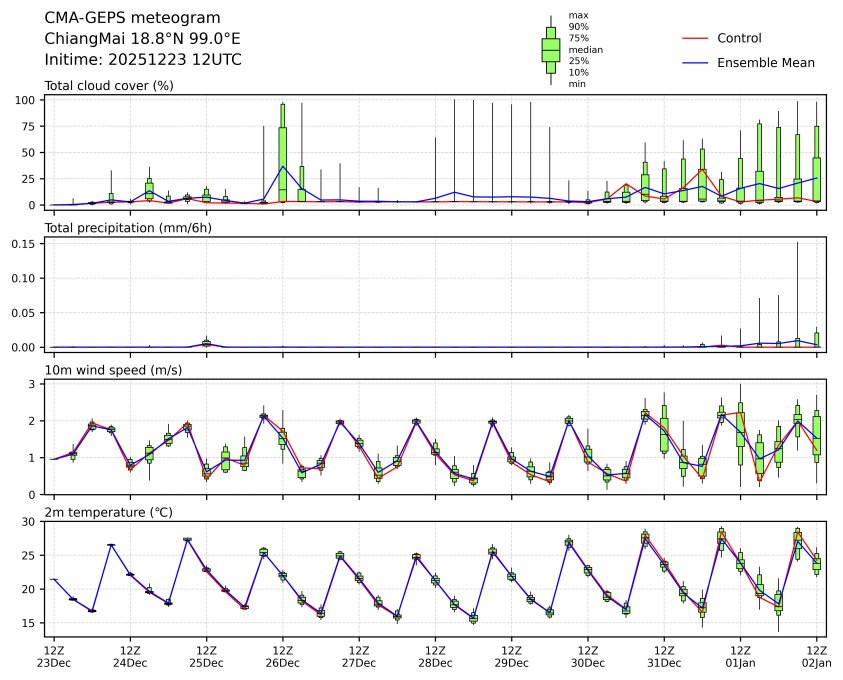Screen dimensions: 843x680
Task: Click the '15' temperature axis tick
Action: pos(28,623)
